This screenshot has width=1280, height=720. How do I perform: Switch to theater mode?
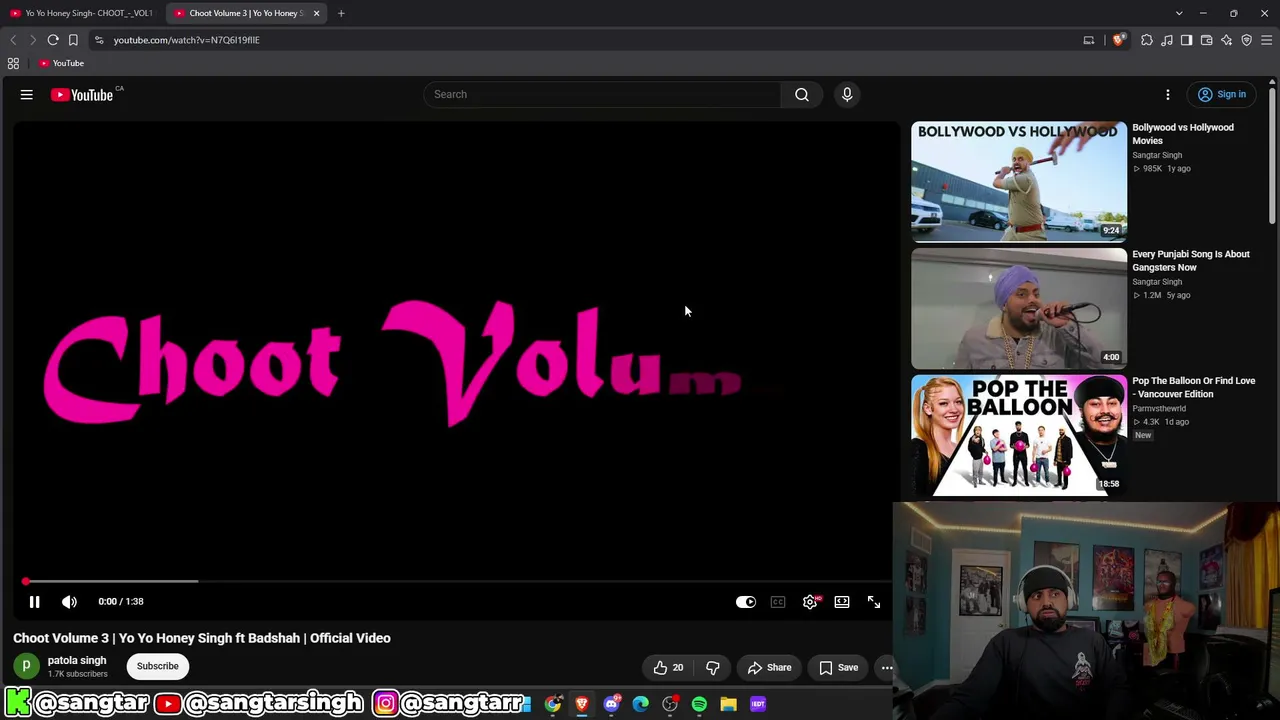pyautogui.click(x=842, y=602)
